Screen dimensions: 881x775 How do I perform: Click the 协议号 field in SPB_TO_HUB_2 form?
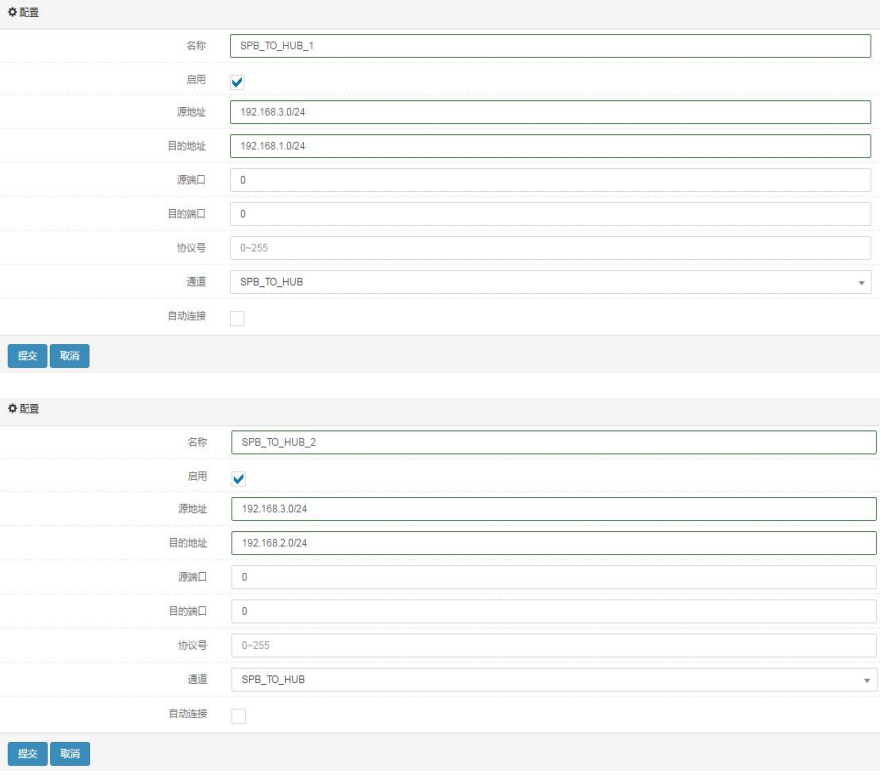tap(553, 646)
